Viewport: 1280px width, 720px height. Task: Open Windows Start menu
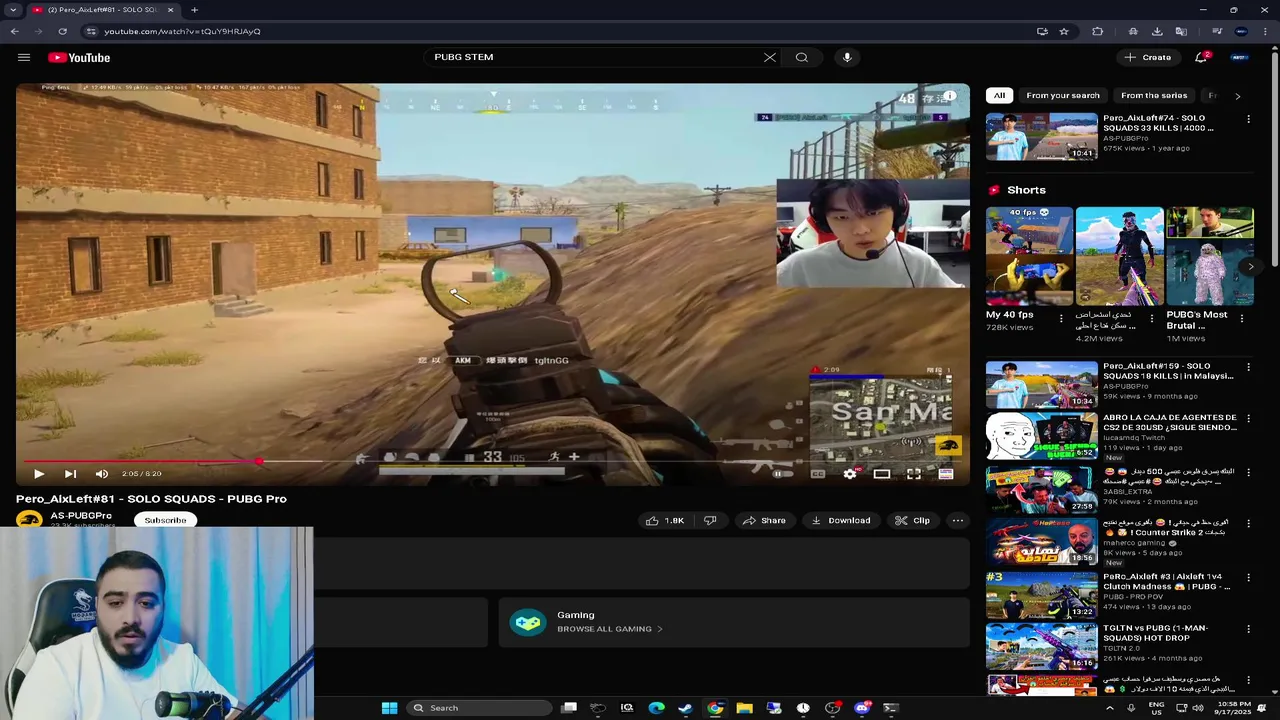[x=389, y=708]
